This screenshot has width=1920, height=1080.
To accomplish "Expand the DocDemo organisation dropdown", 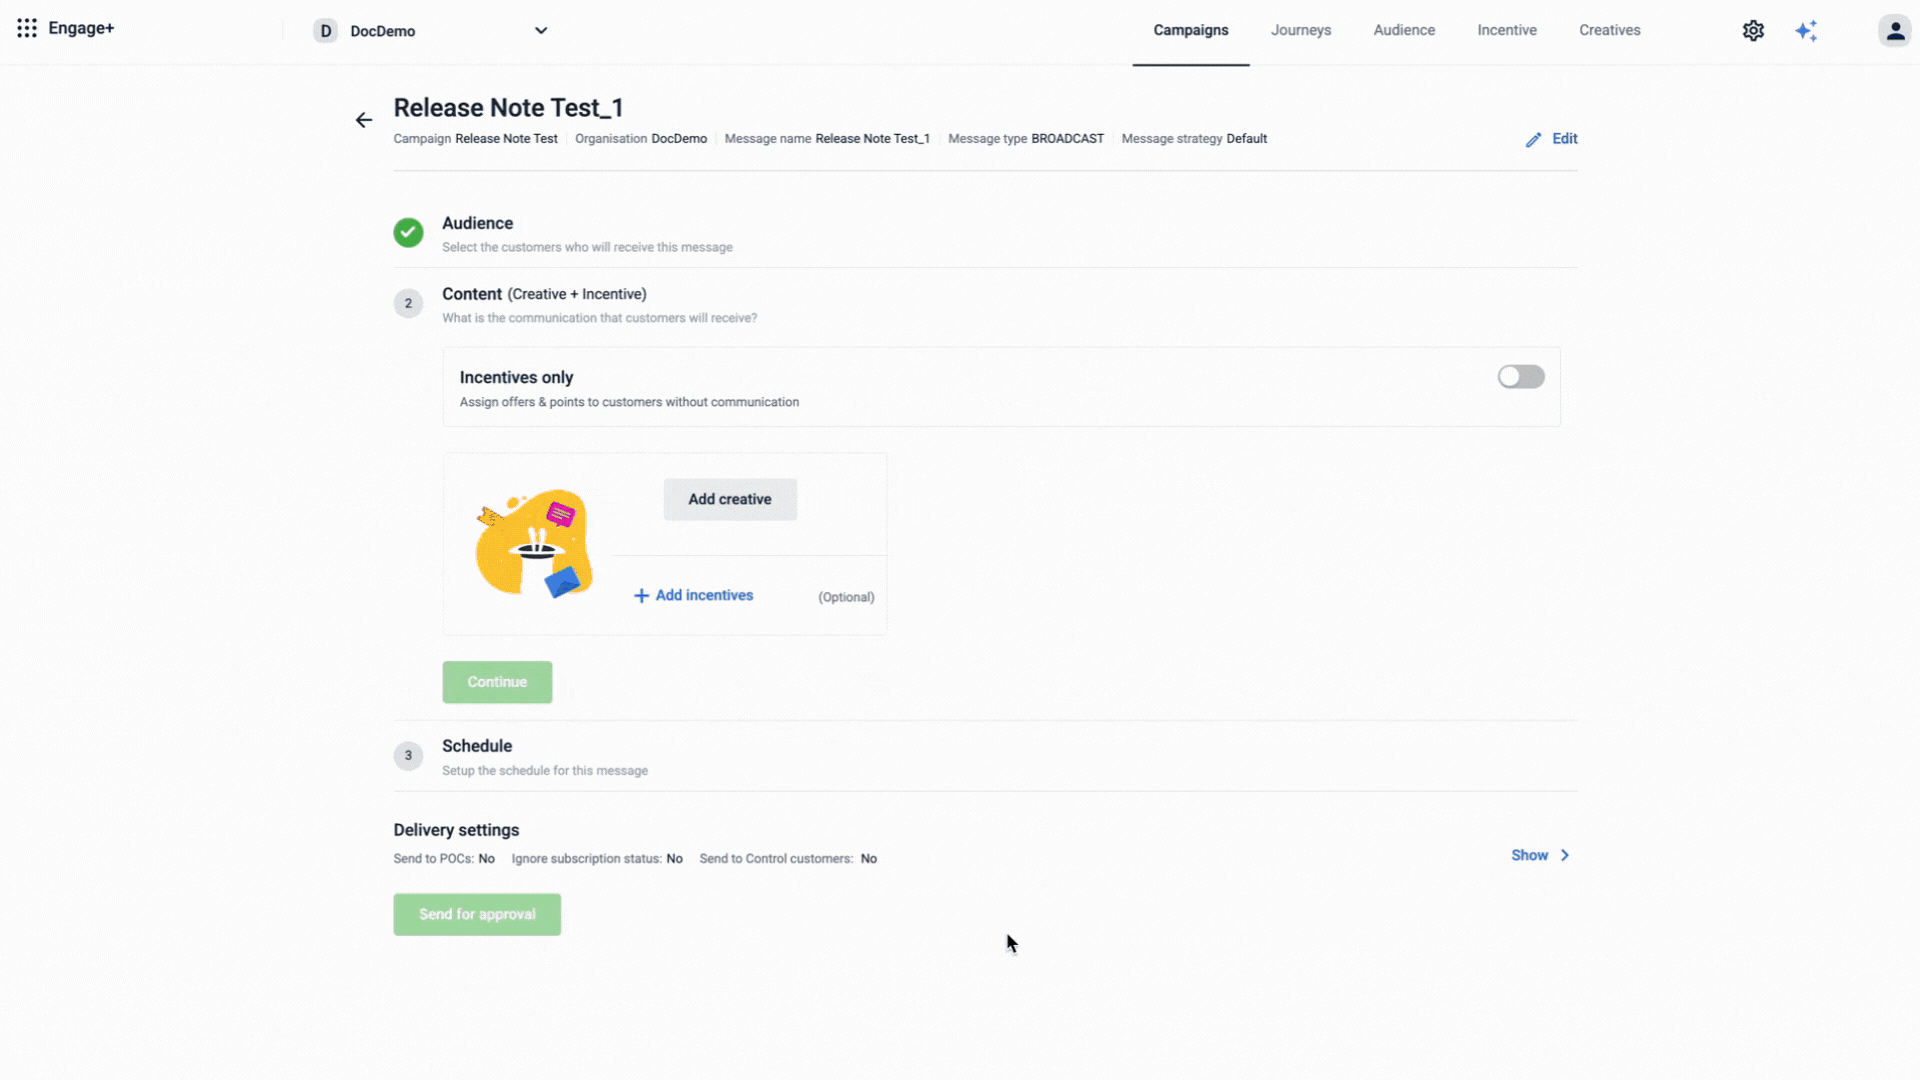I will pyautogui.click(x=541, y=31).
